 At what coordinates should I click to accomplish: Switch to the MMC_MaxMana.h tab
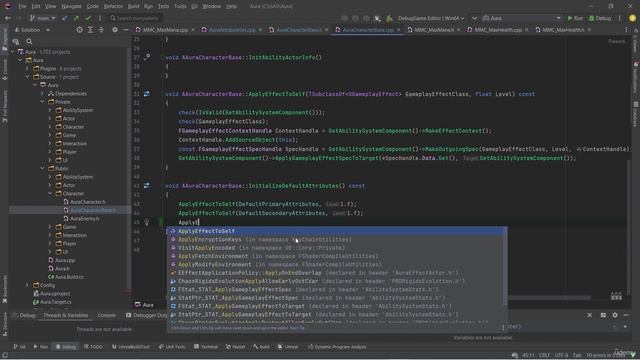pyautogui.click(x=434, y=30)
